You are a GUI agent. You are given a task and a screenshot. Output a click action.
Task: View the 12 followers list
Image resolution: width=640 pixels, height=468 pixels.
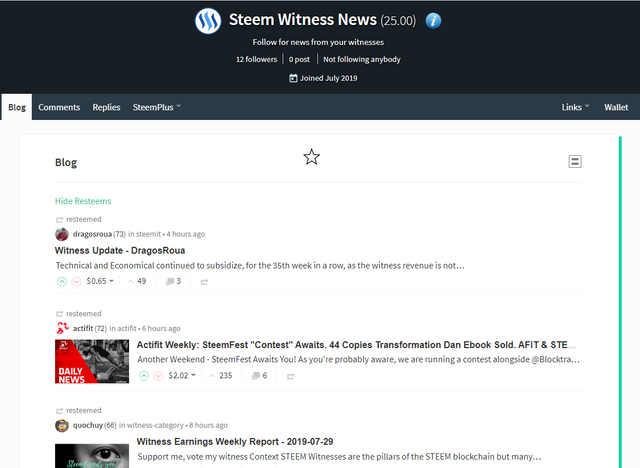(256, 60)
